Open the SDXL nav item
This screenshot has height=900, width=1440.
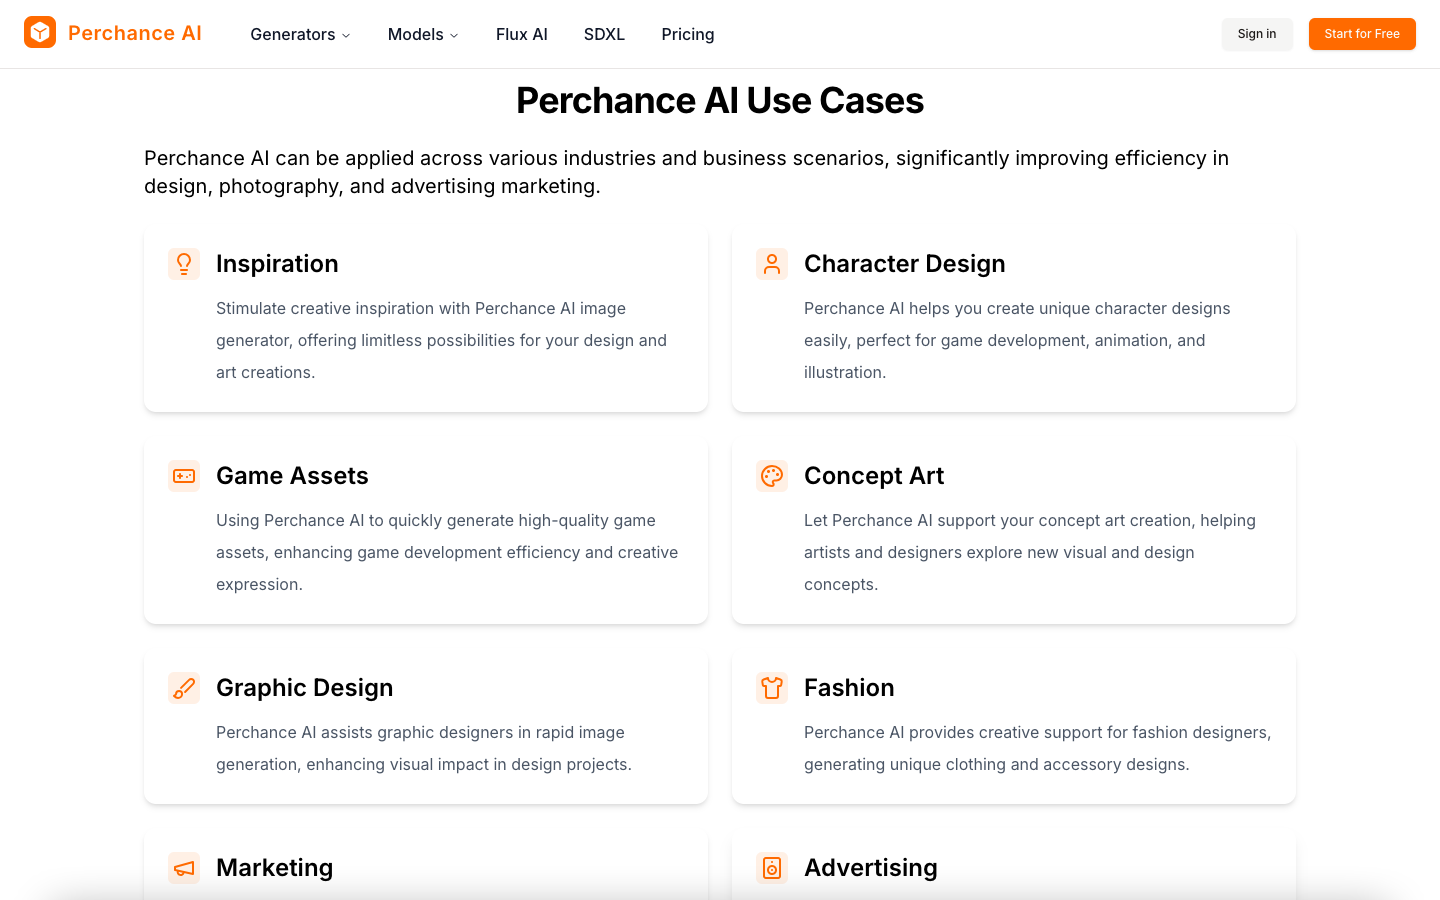pyautogui.click(x=604, y=34)
